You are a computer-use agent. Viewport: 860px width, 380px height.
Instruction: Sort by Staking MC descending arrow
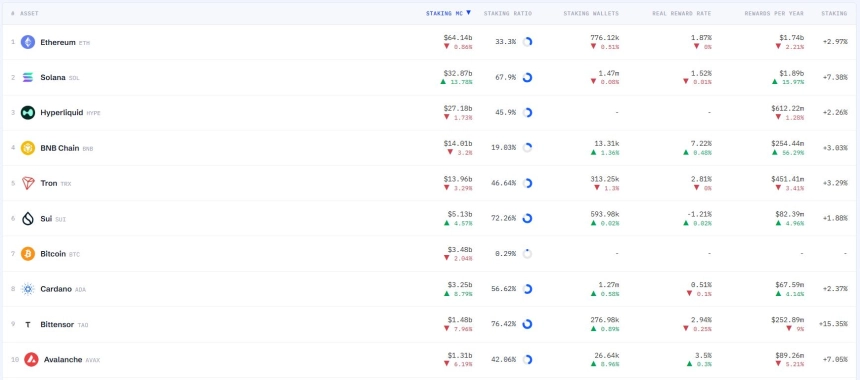[x=468, y=13]
